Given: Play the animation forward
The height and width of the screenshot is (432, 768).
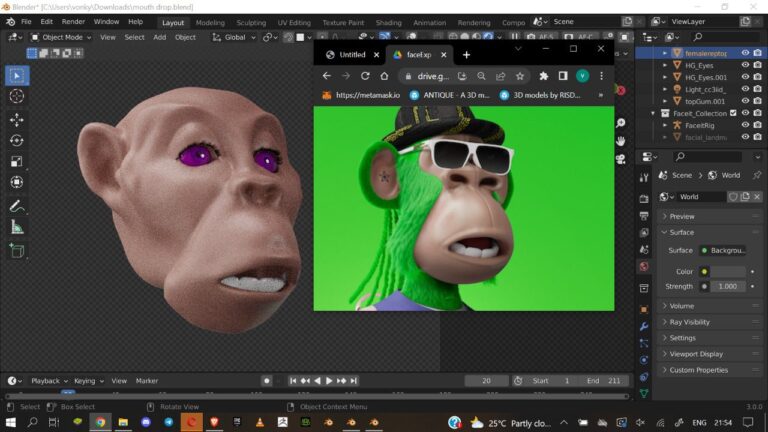Looking at the screenshot, I should [329, 381].
